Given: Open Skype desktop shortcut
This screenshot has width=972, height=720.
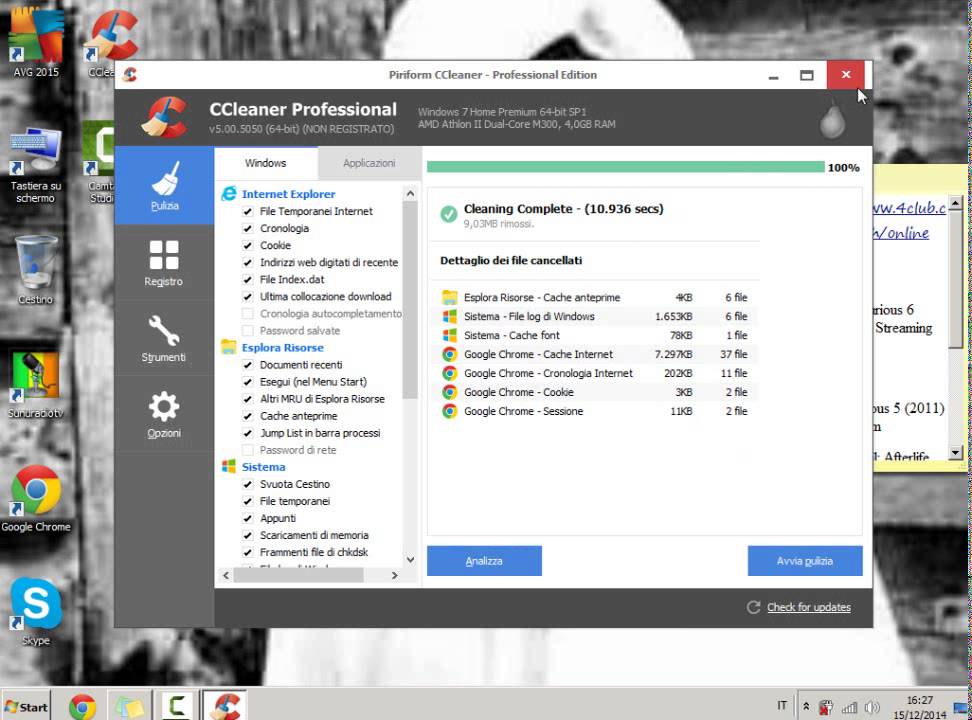Looking at the screenshot, I should pos(36,613).
